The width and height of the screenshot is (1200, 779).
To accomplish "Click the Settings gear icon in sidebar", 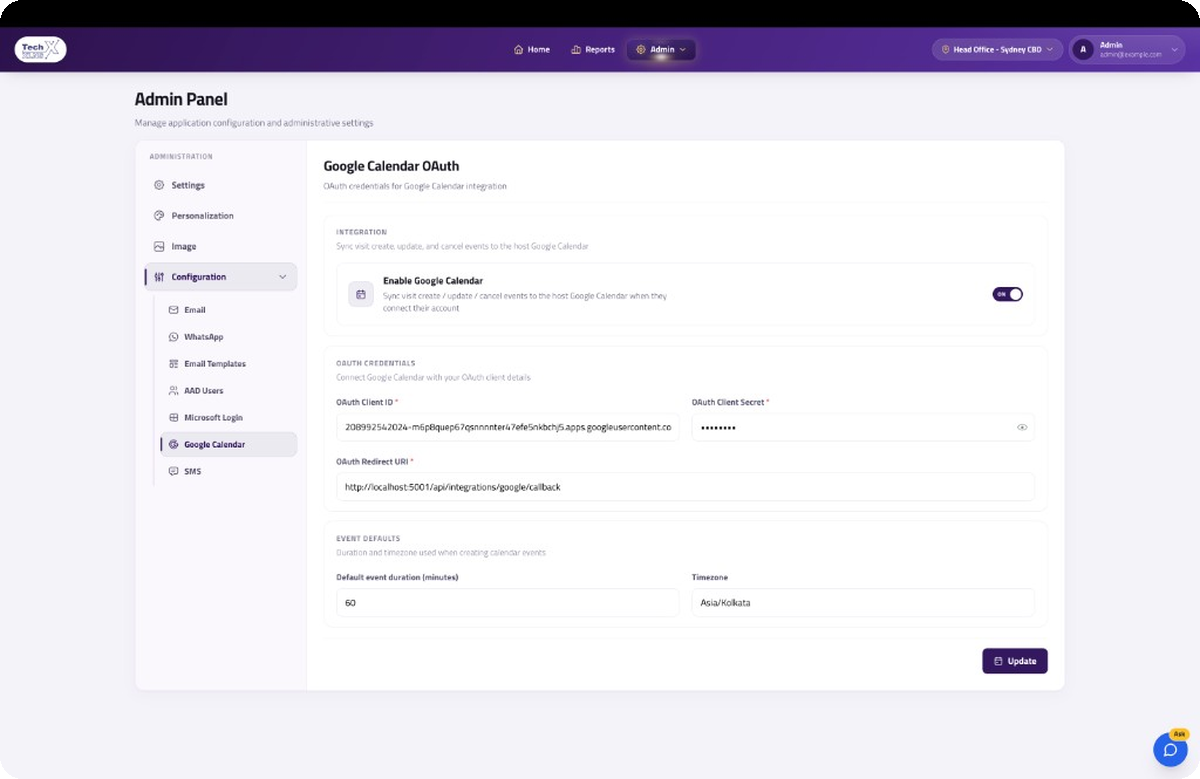I will [159, 185].
